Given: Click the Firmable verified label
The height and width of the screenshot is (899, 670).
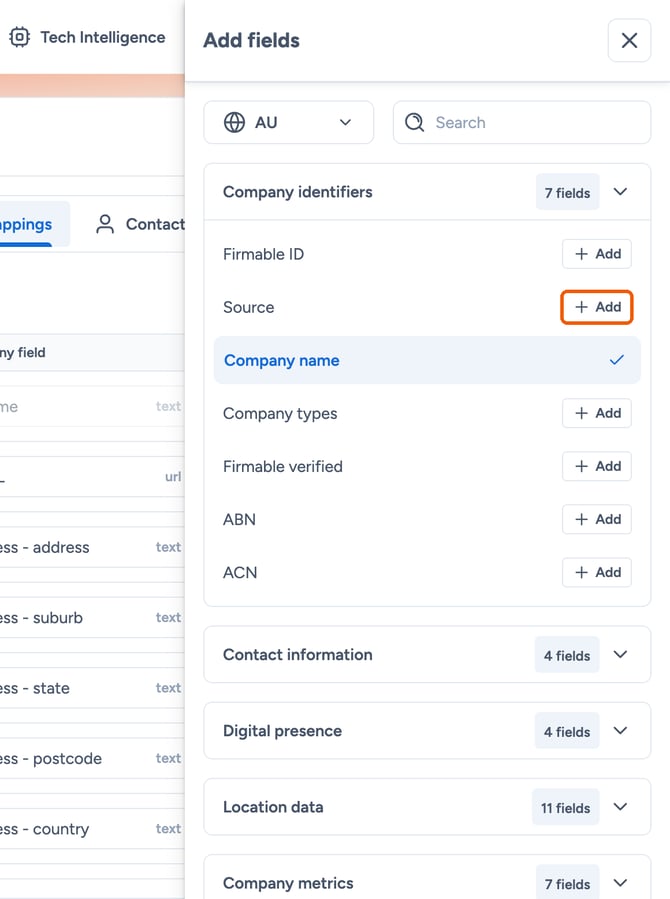Looking at the screenshot, I should coord(283,466).
